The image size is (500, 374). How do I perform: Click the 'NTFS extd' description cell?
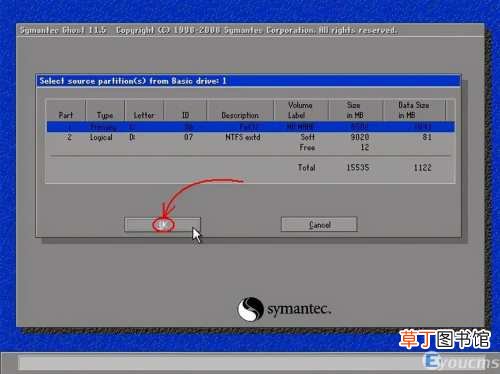click(x=243, y=137)
